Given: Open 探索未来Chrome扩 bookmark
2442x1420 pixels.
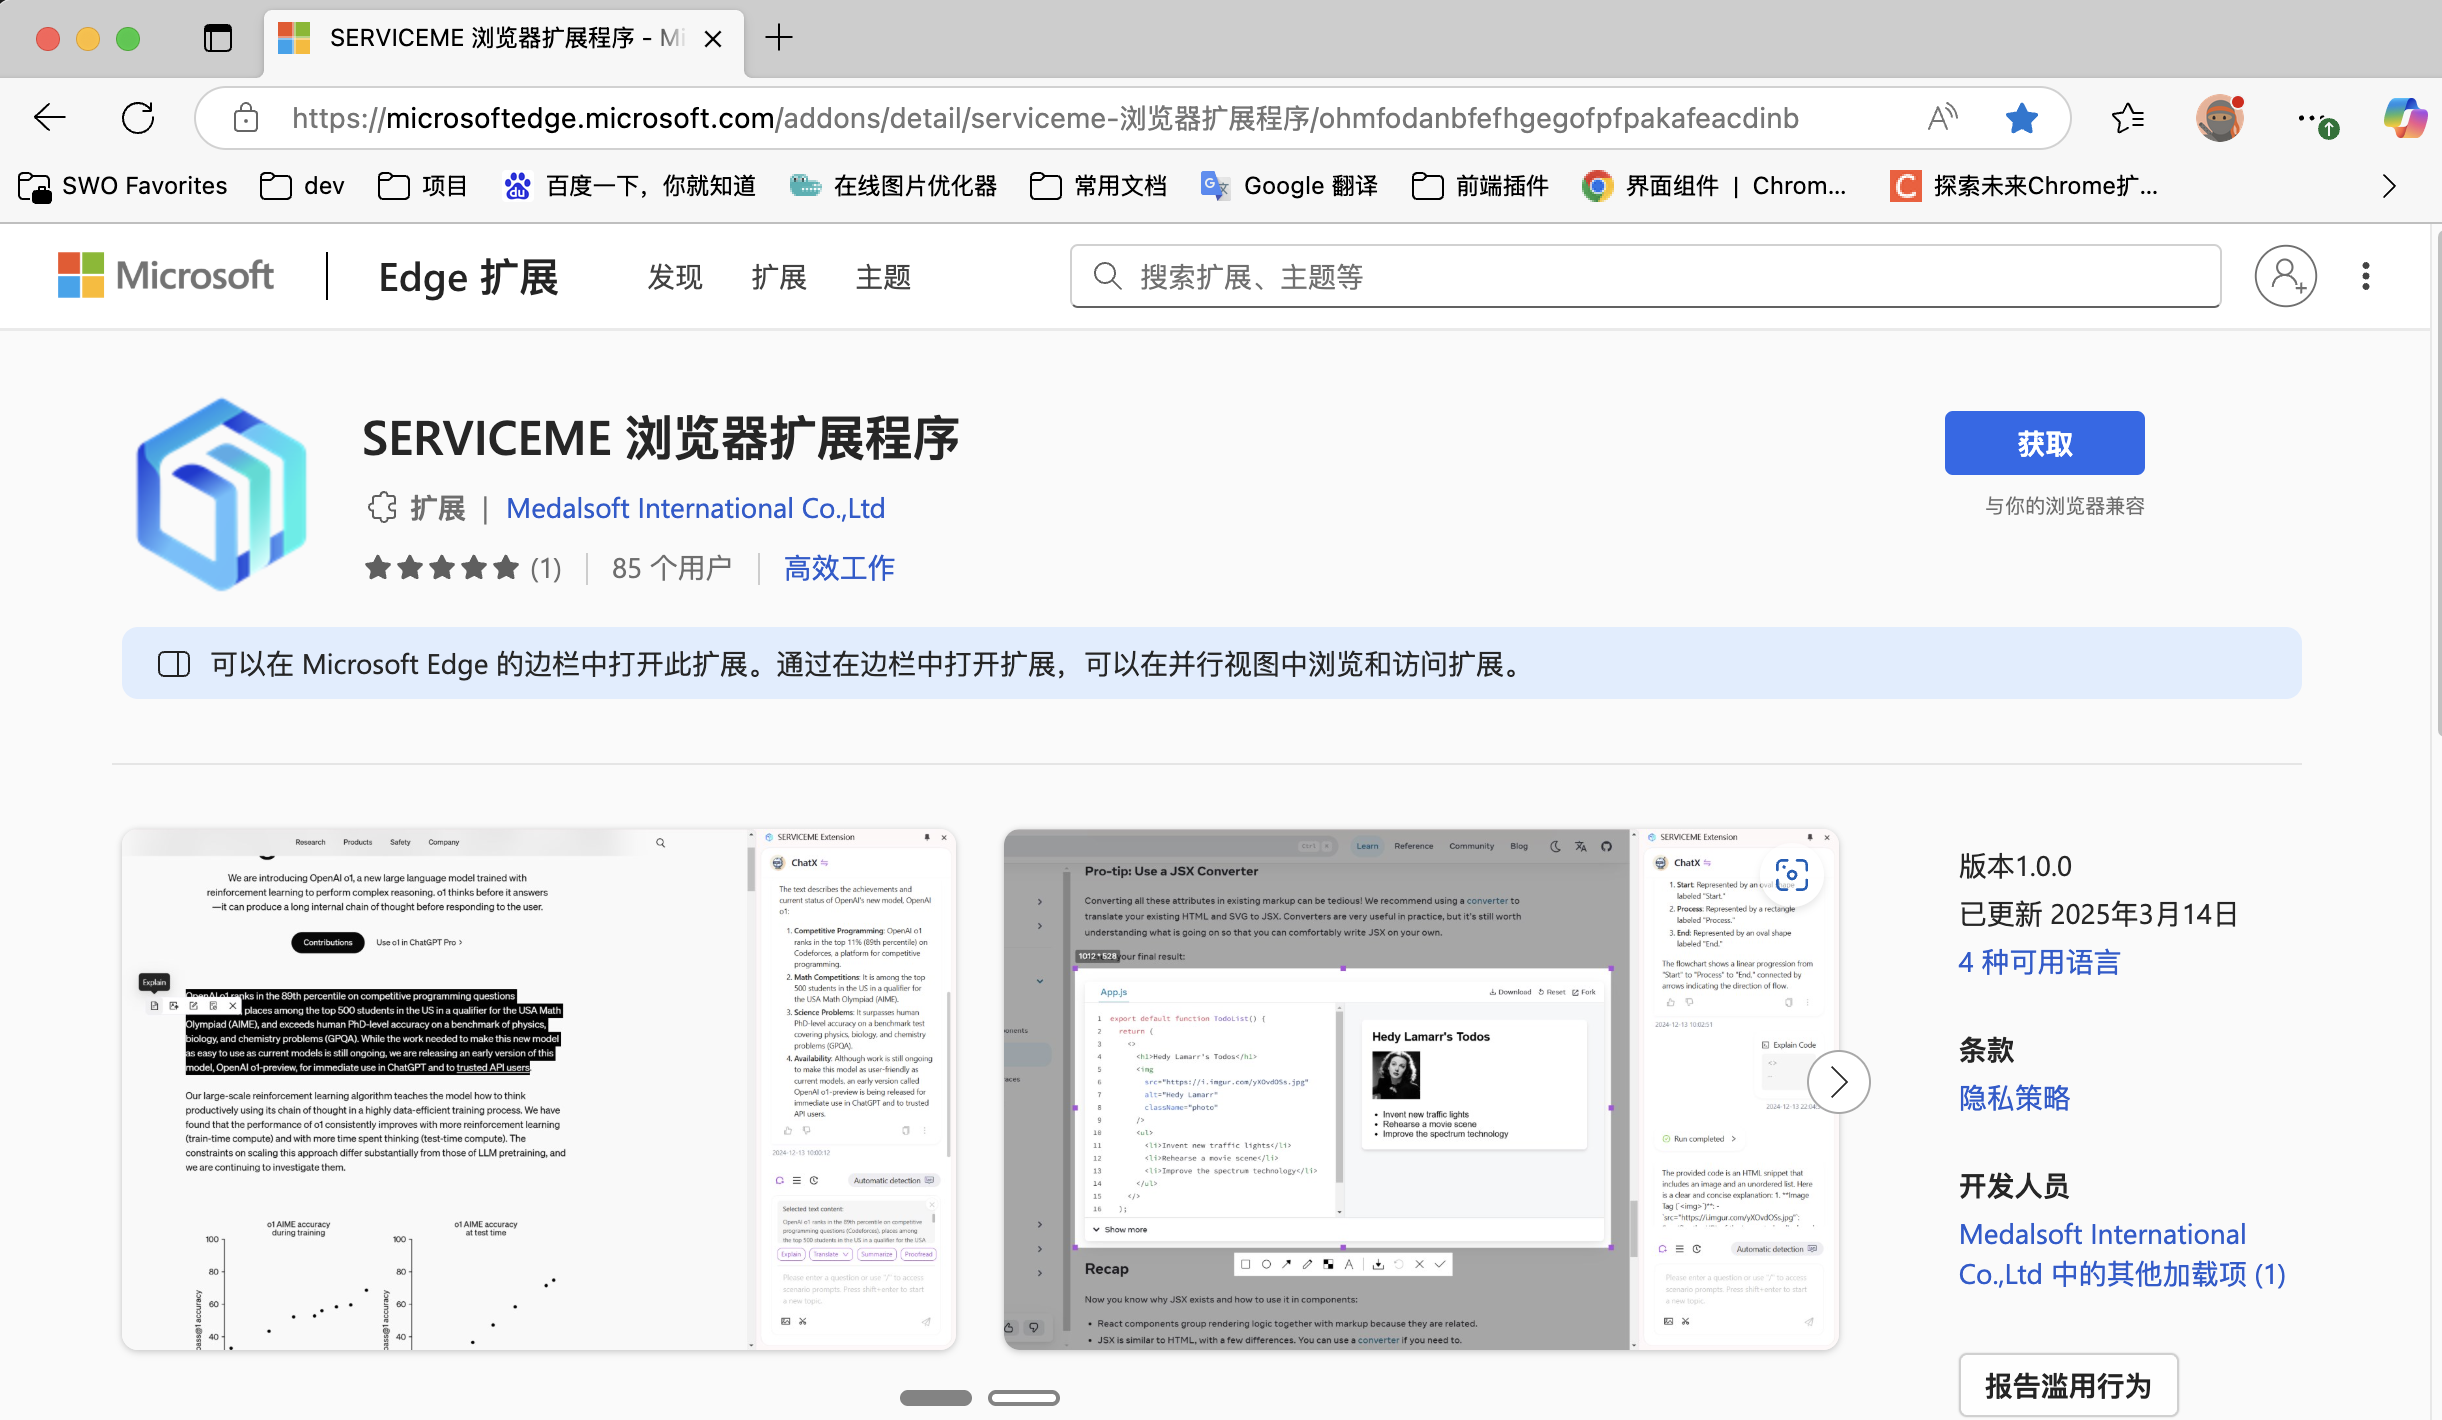Looking at the screenshot, I should click(2024, 186).
